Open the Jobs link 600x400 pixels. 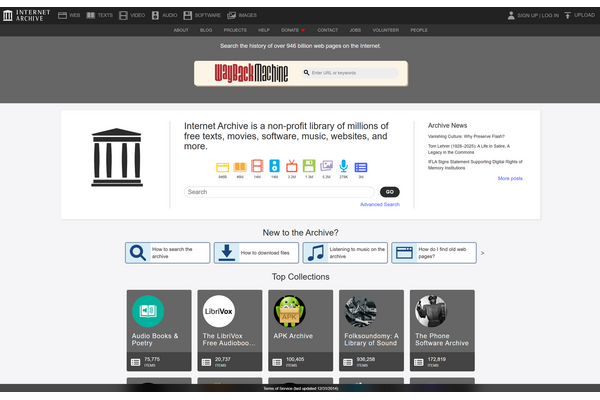[x=355, y=30]
